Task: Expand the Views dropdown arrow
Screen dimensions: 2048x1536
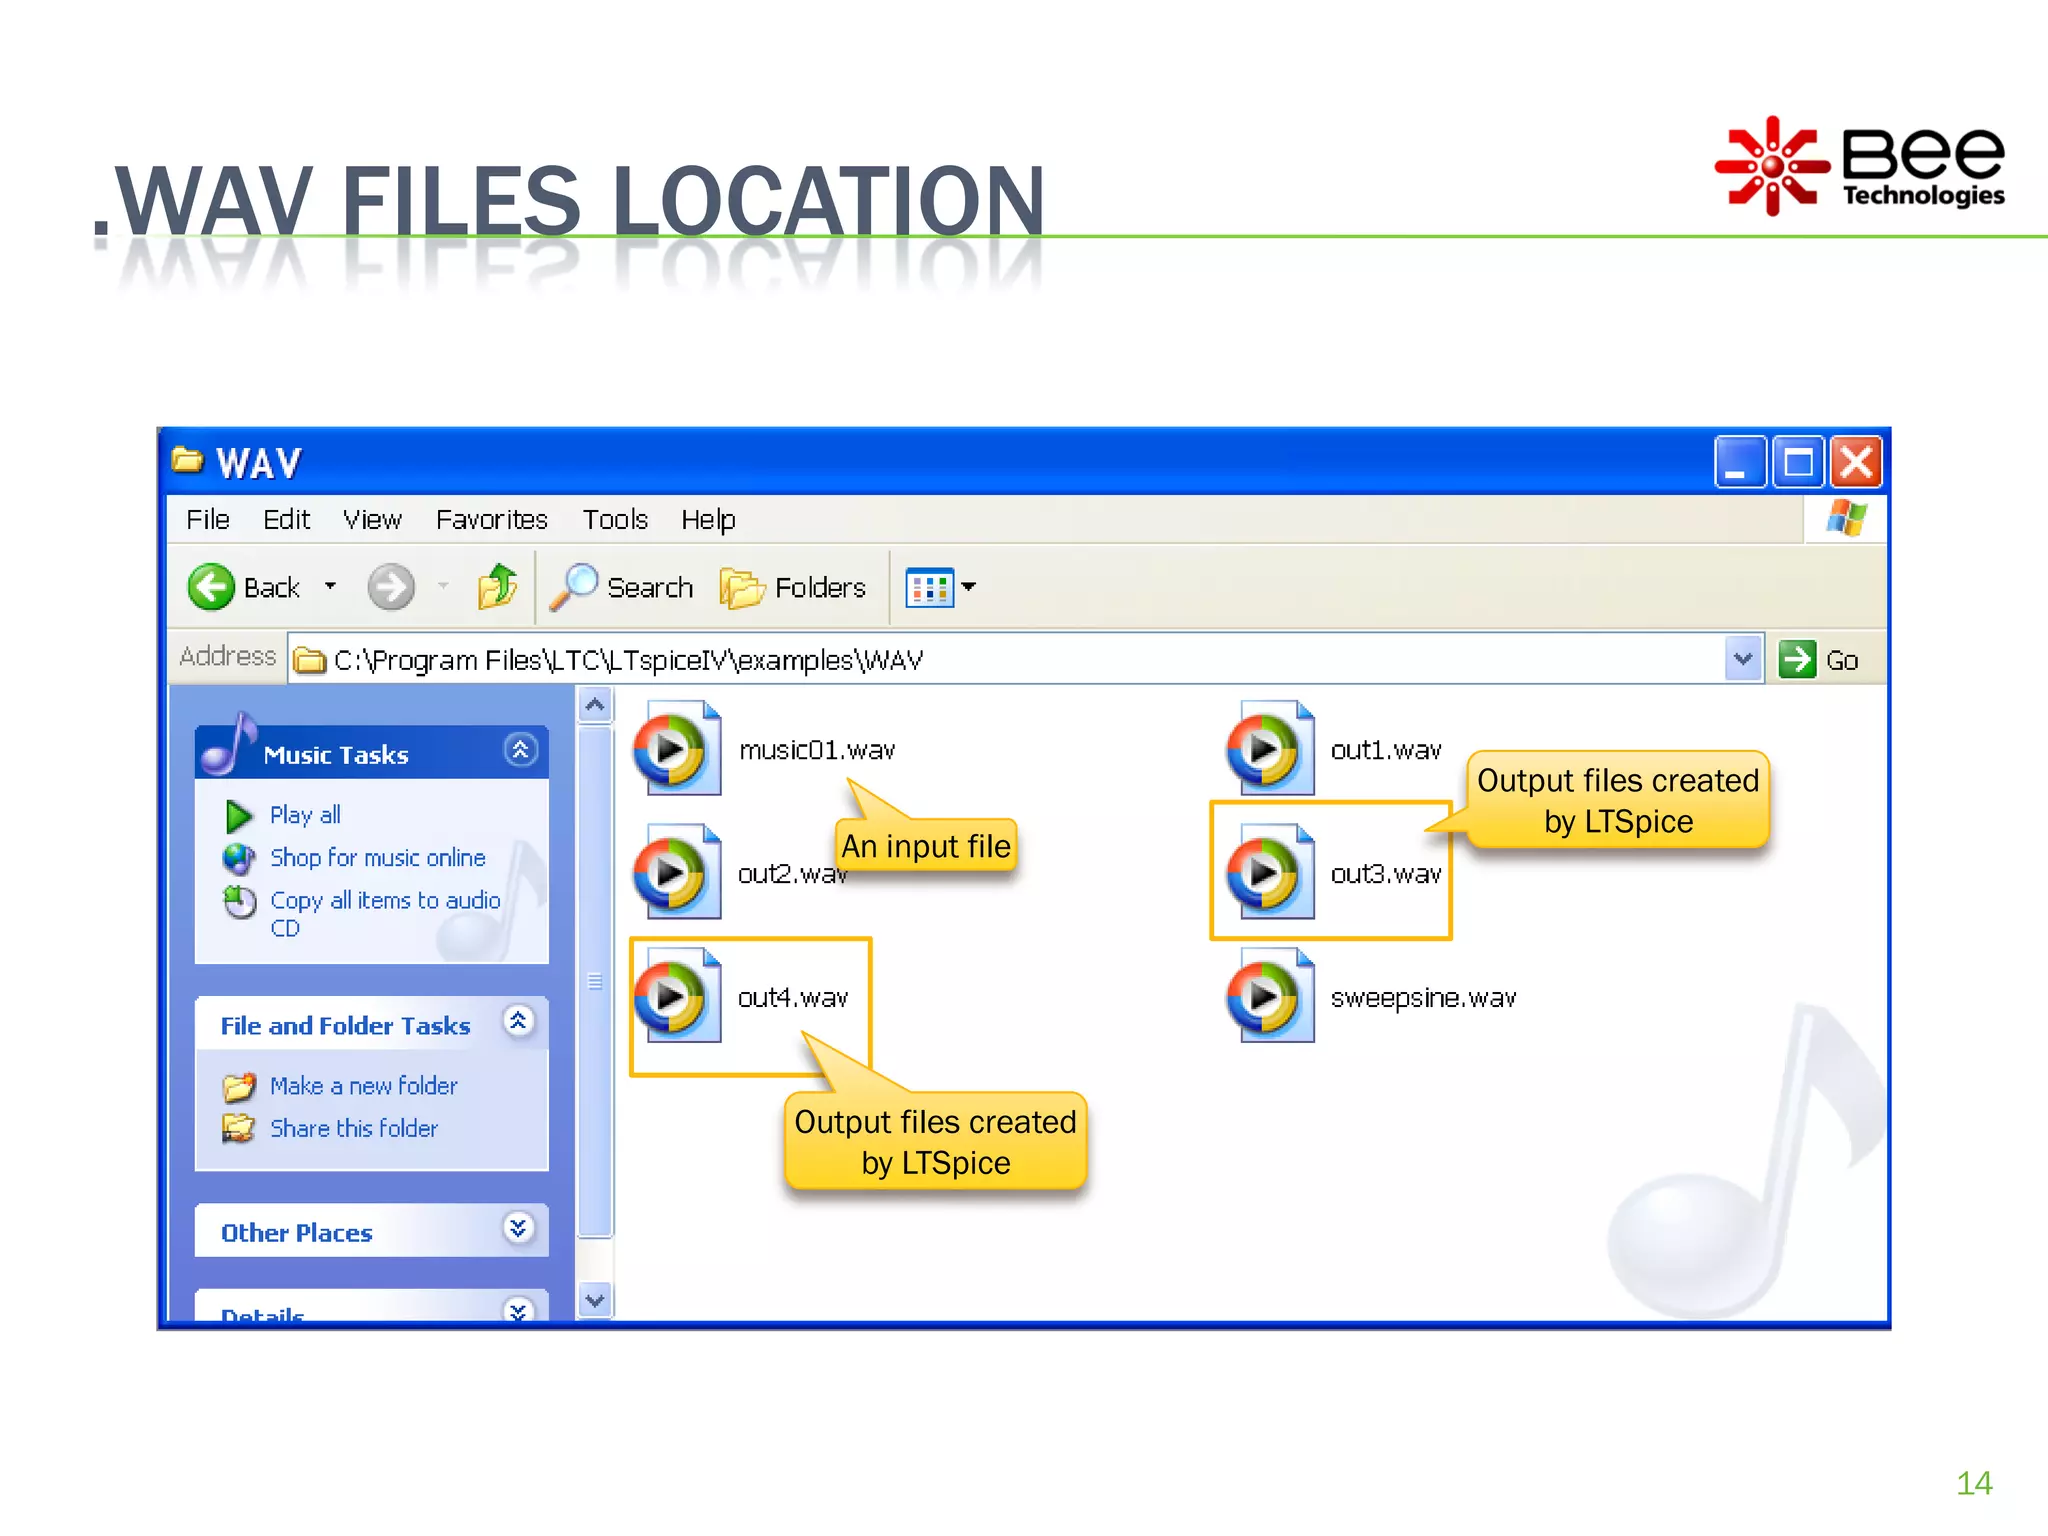Action: (968, 587)
